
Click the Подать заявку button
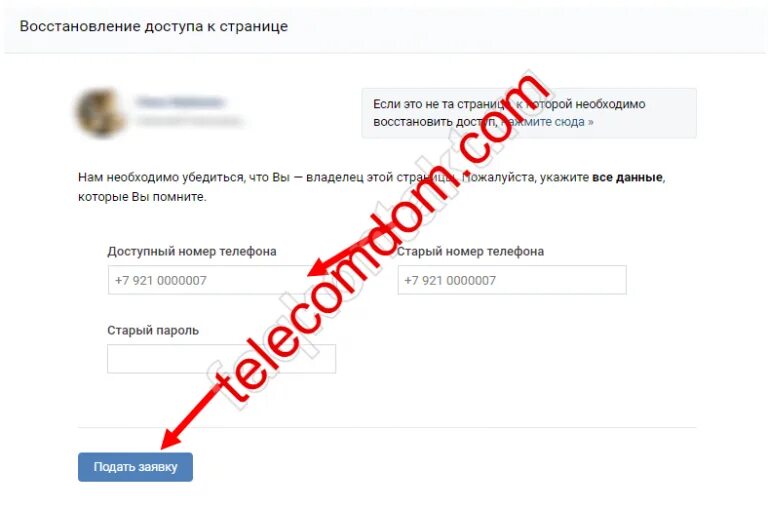(x=135, y=467)
